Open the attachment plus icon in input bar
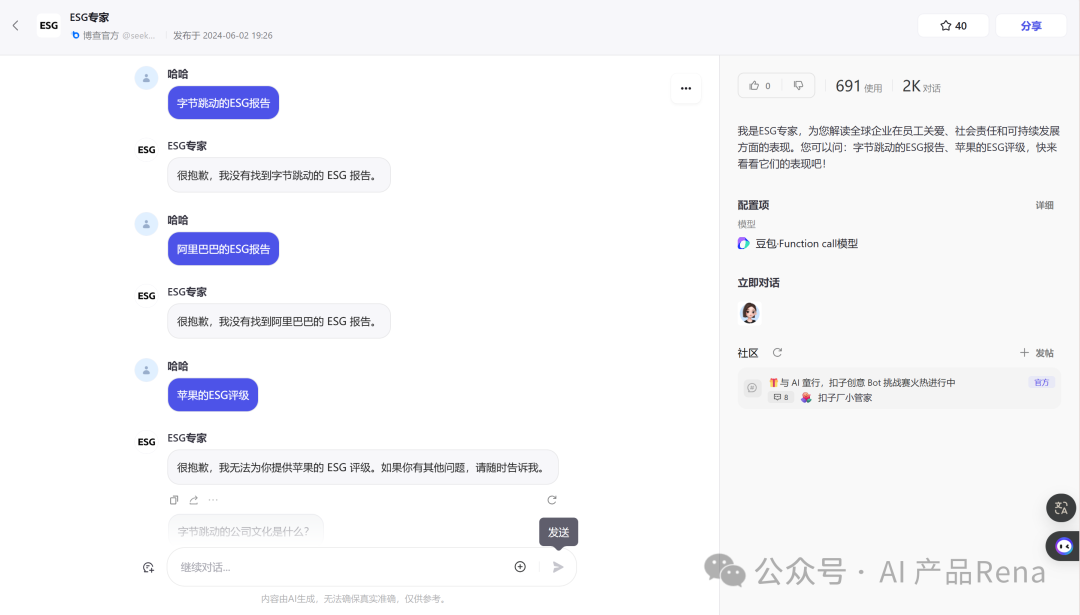 click(x=520, y=566)
